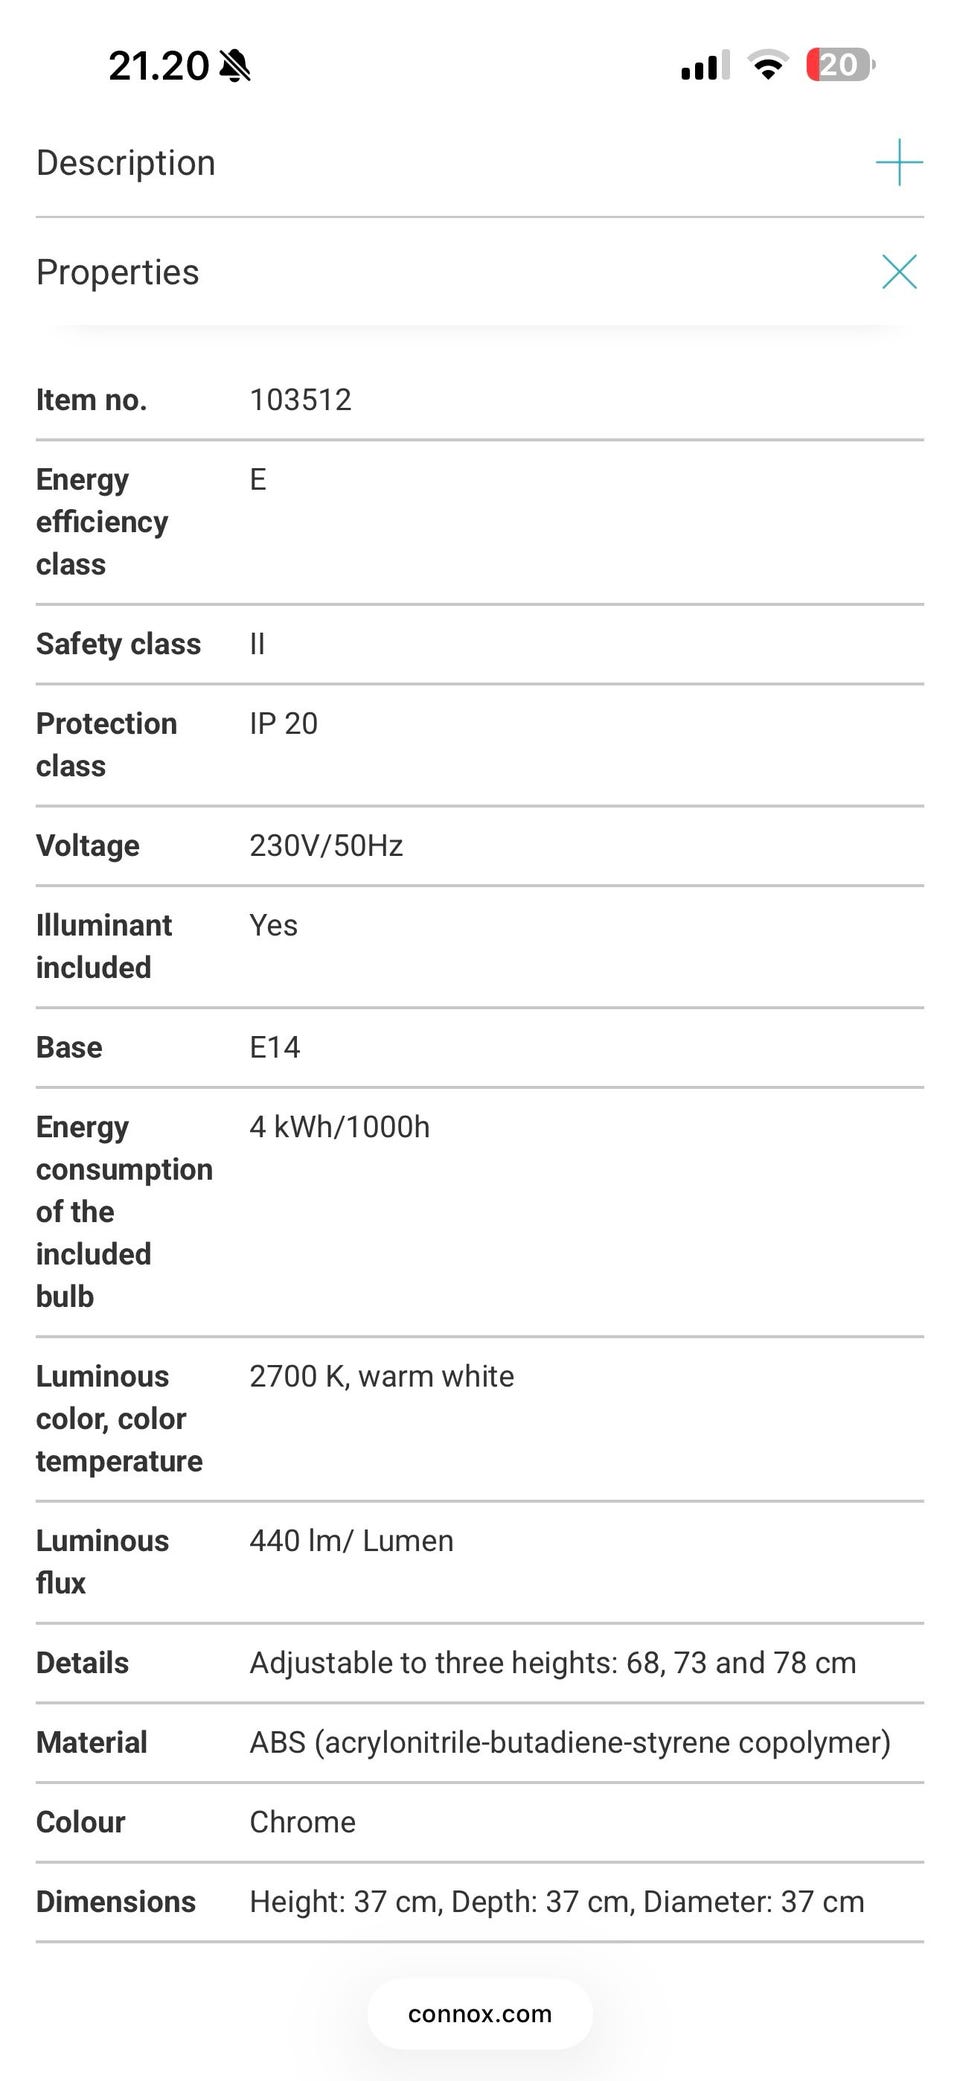Screen dimensions: 960x2081
Task: Tap the battery indicator icon
Action: click(840, 66)
